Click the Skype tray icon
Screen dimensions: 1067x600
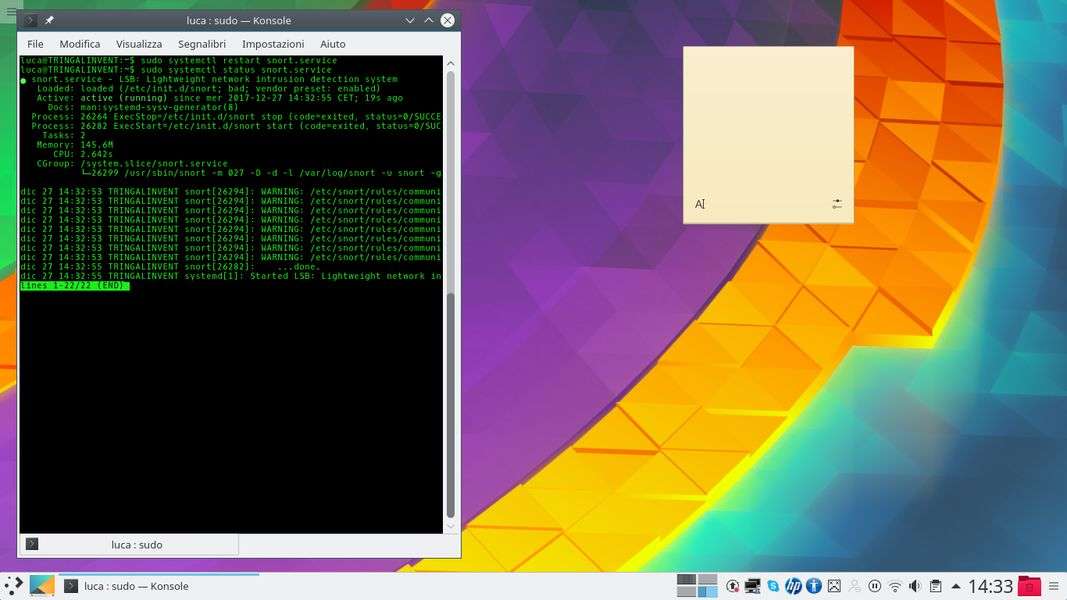coord(773,586)
